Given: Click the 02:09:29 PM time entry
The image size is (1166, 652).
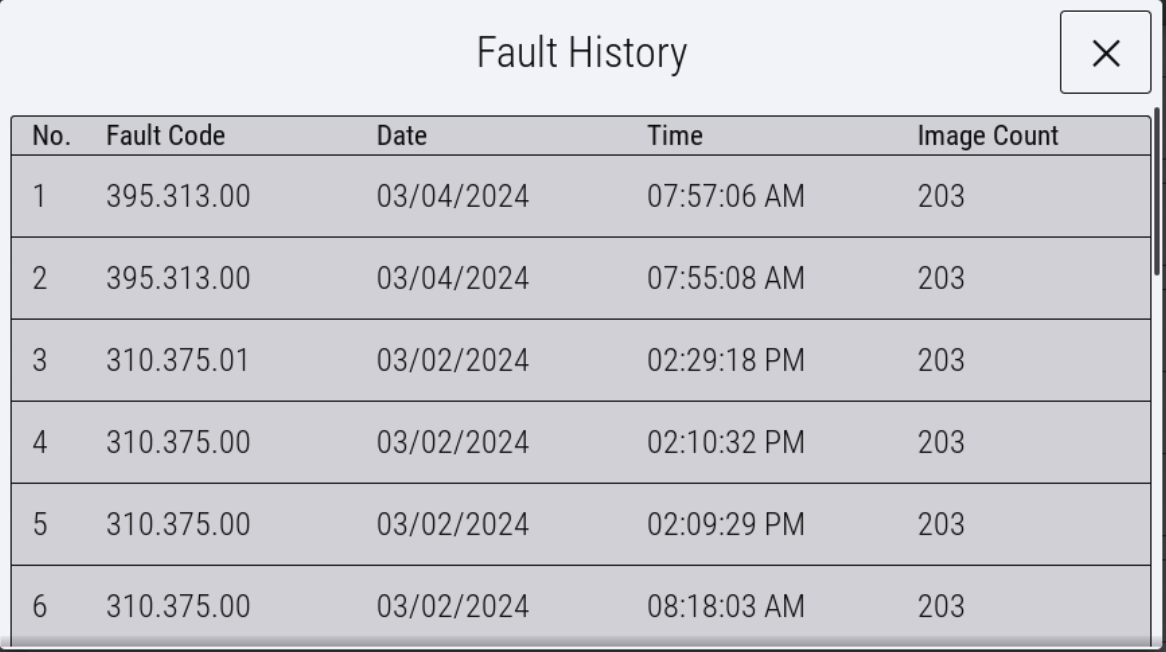Looking at the screenshot, I should [726, 525].
